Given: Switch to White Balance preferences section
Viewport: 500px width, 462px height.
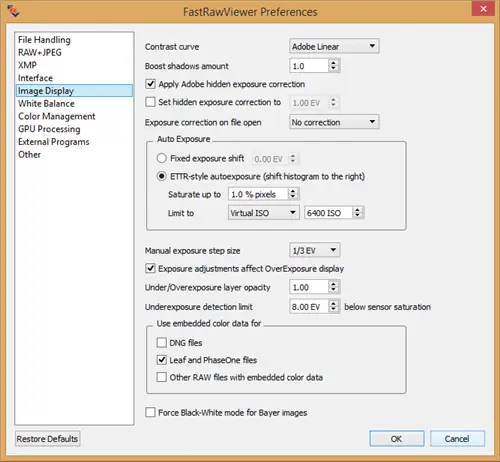Looking at the screenshot, I should click(46, 104).
